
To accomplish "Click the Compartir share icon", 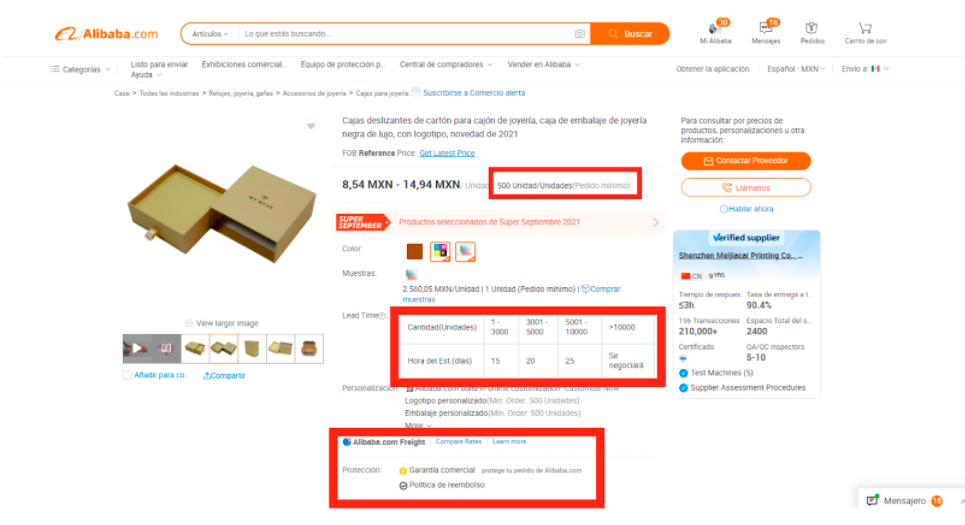I will click(207, 375).
